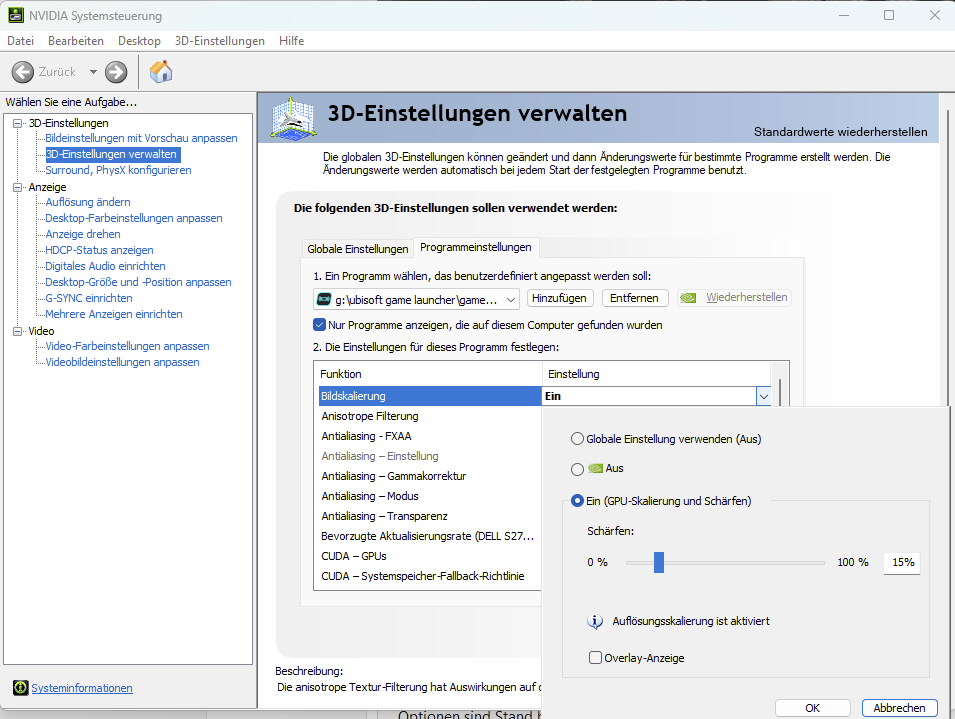Open the Systeminformationen link
The image size is (955, 719).
point(82,688)
